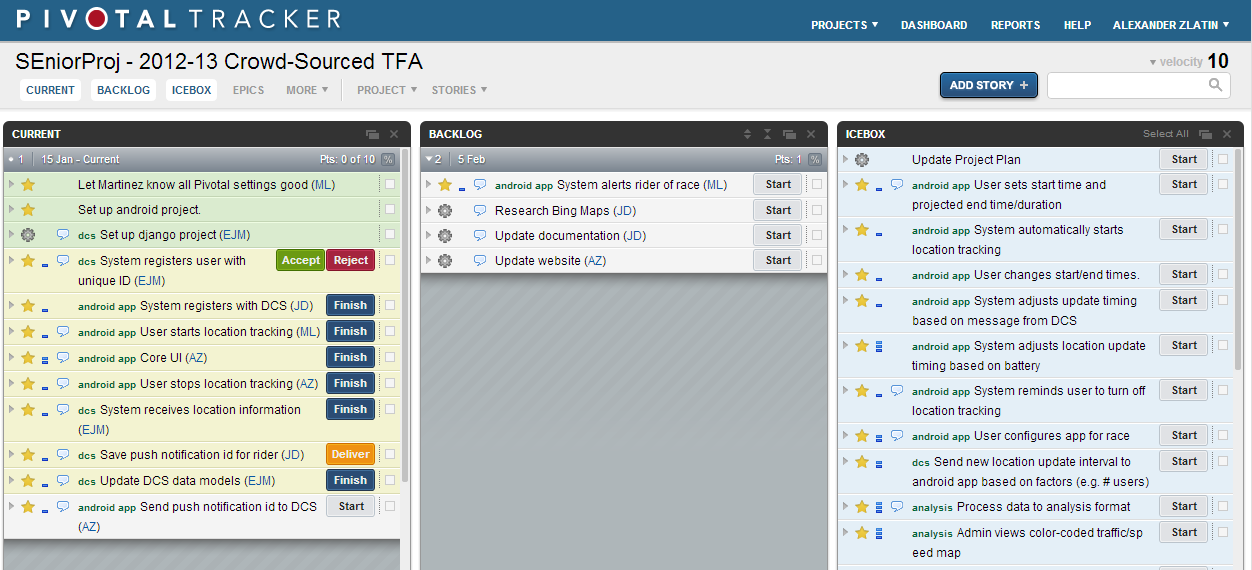Click ADD STORY button
The image size is (1252, 570).
coord(989,85)
